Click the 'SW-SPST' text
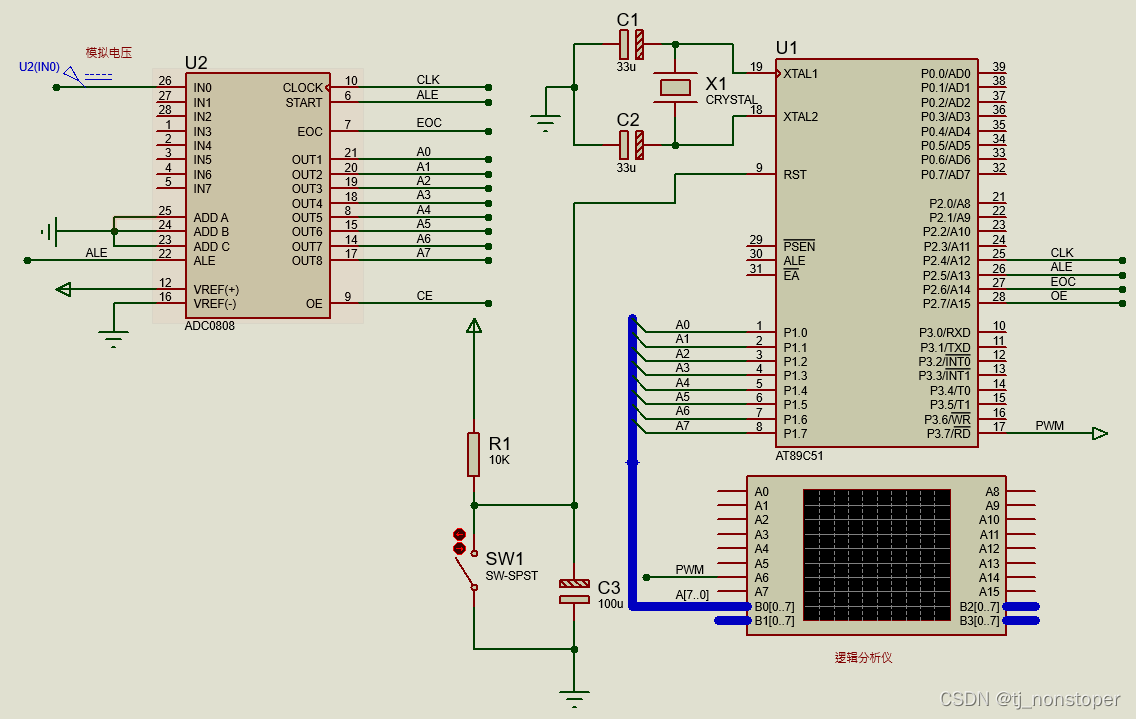This screenshot has height=719, width=1136. (x=511, y=575)
